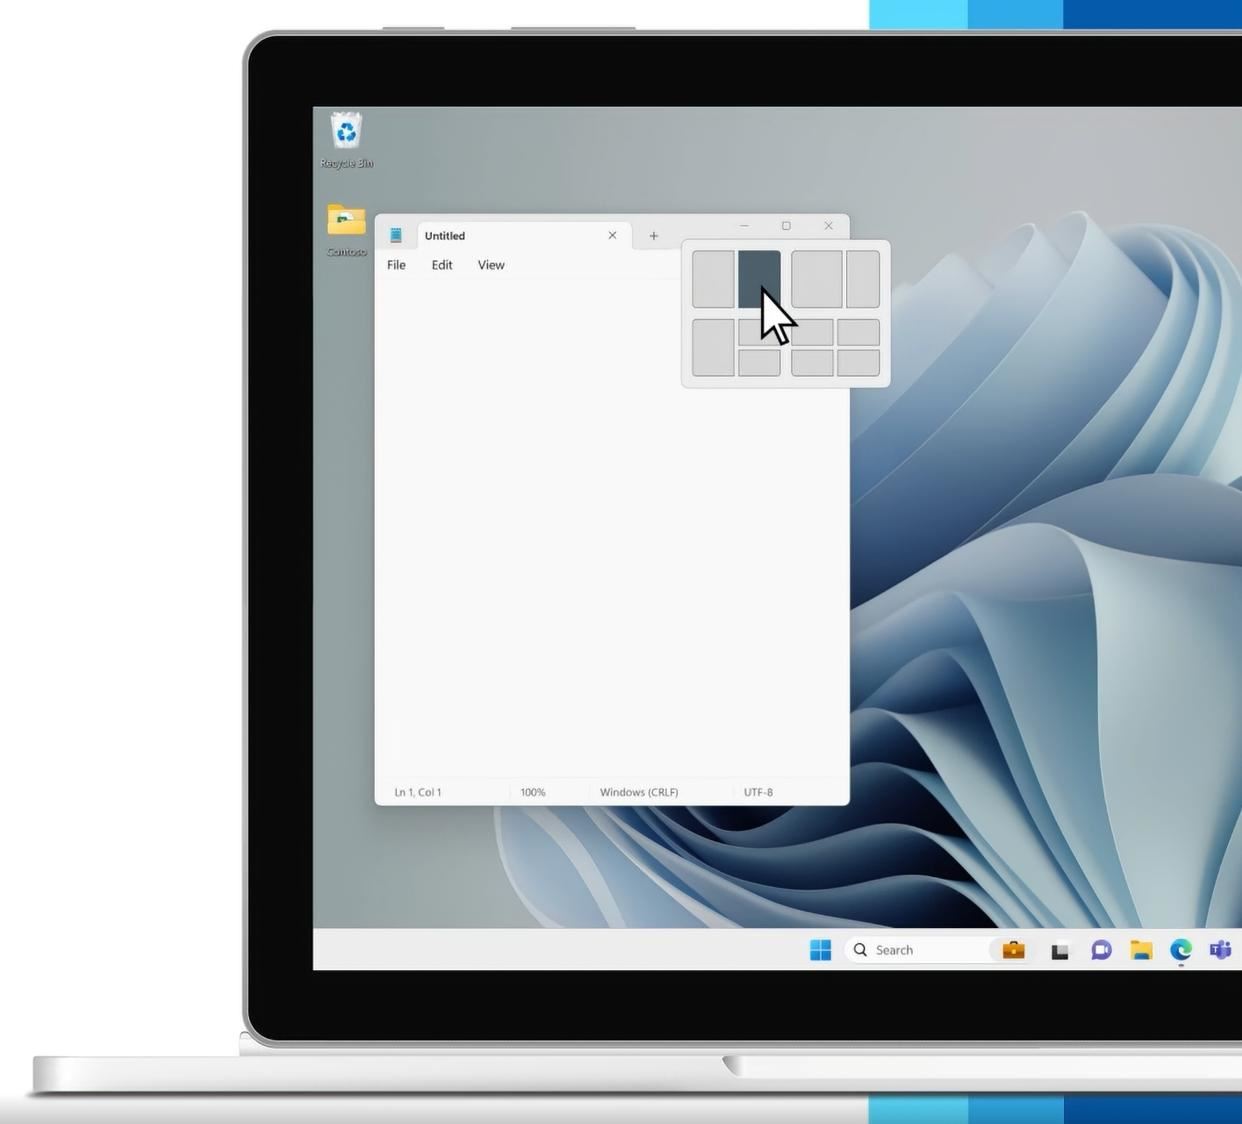Image resolution: width=1242 pixels, height=1124 pixels.
Task: Open the View menu in Notepad
Action: coord(491,265)
